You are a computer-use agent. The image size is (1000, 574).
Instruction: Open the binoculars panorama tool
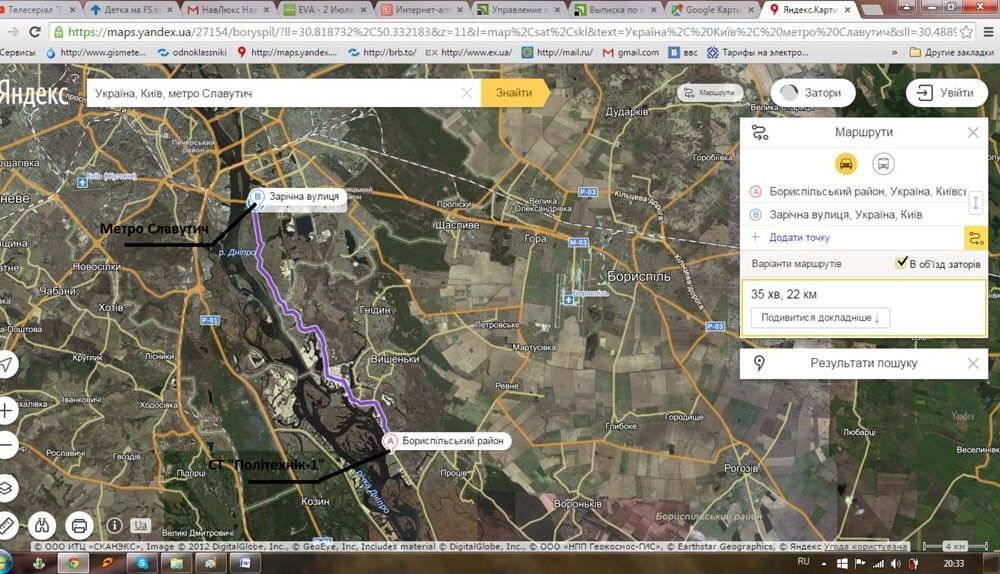pyautogui.click(x=42, y=526)
